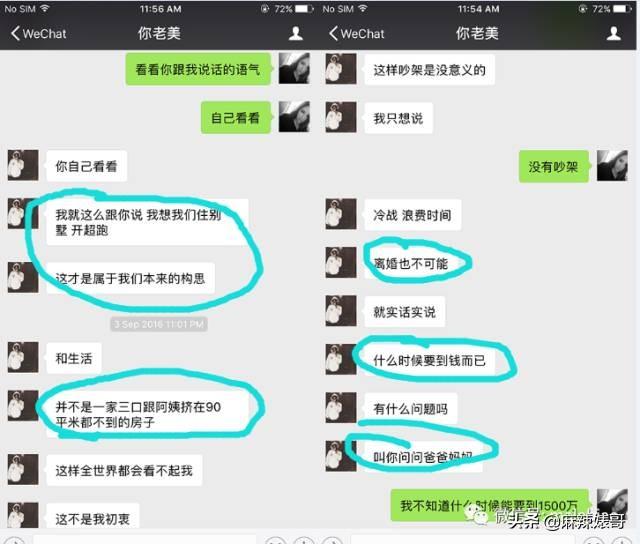This screenshot has height=544, width=640.
Task: Tap sender avatar next to 没有吵架
Action: click(612, 166)
